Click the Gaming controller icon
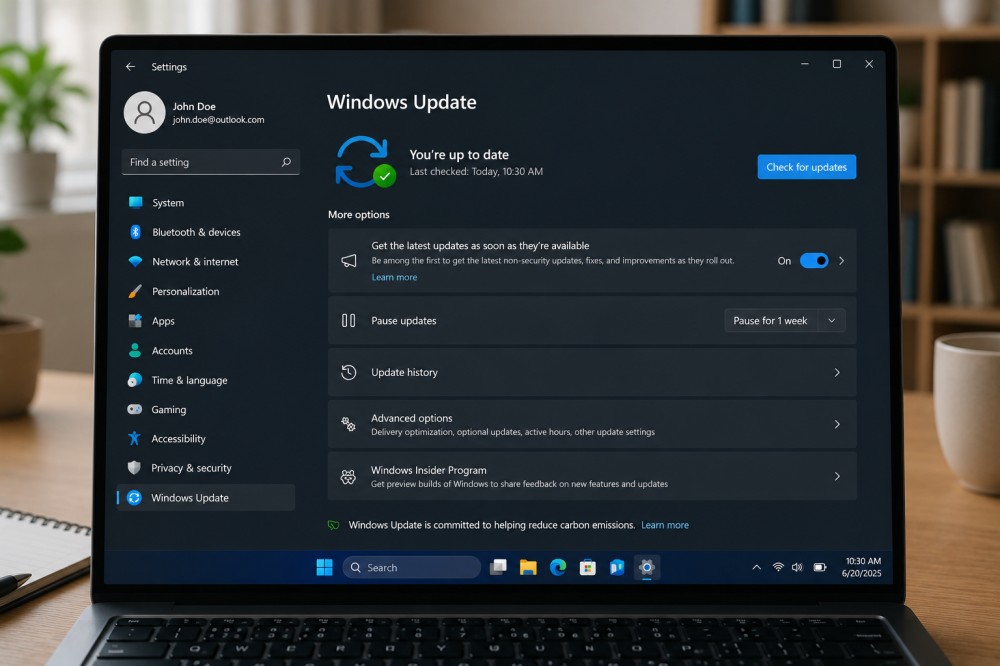This screenshot has height=666, width=1000. coord(135,409)
